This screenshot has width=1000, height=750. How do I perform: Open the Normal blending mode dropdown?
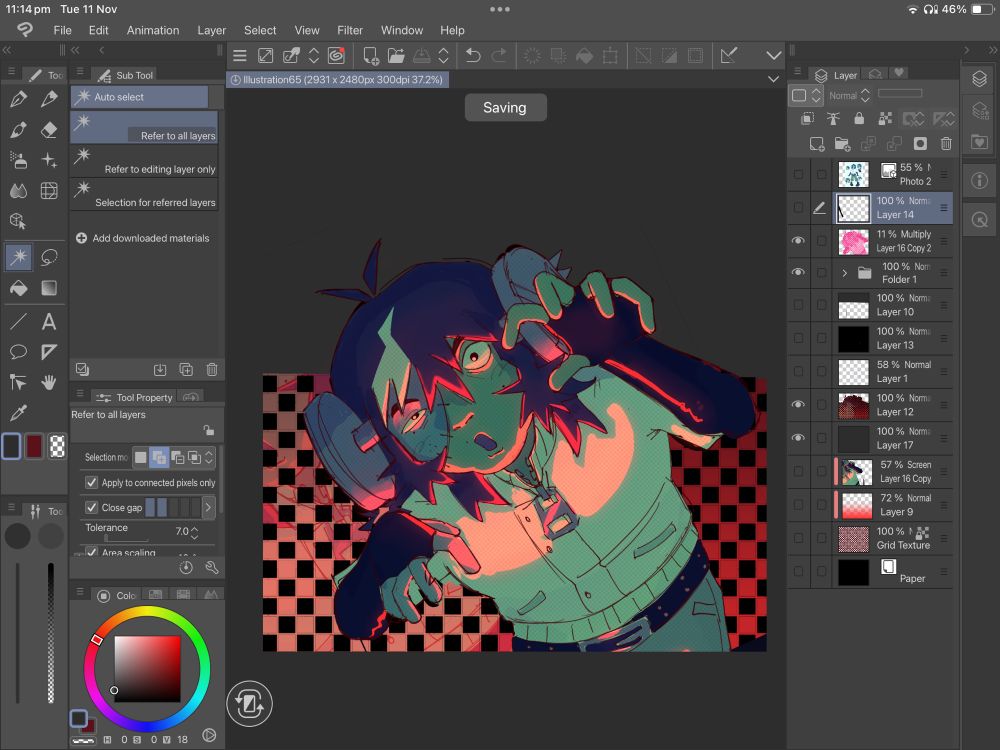point(843,96)
